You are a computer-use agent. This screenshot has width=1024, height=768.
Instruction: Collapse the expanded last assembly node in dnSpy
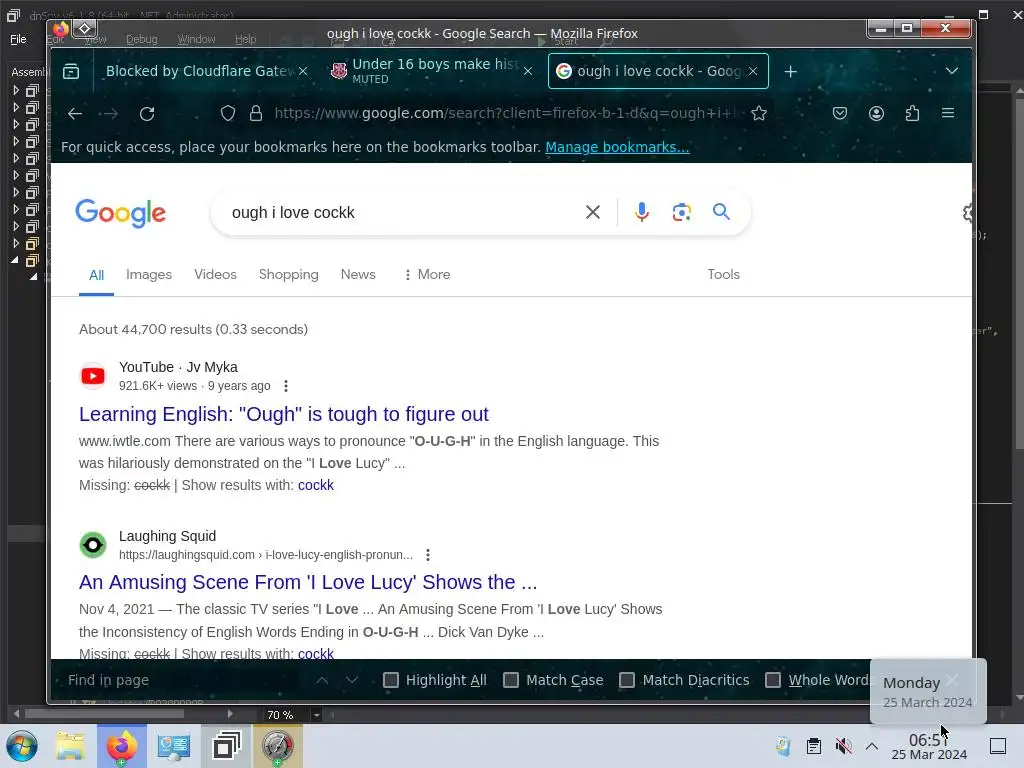point(15,260)
